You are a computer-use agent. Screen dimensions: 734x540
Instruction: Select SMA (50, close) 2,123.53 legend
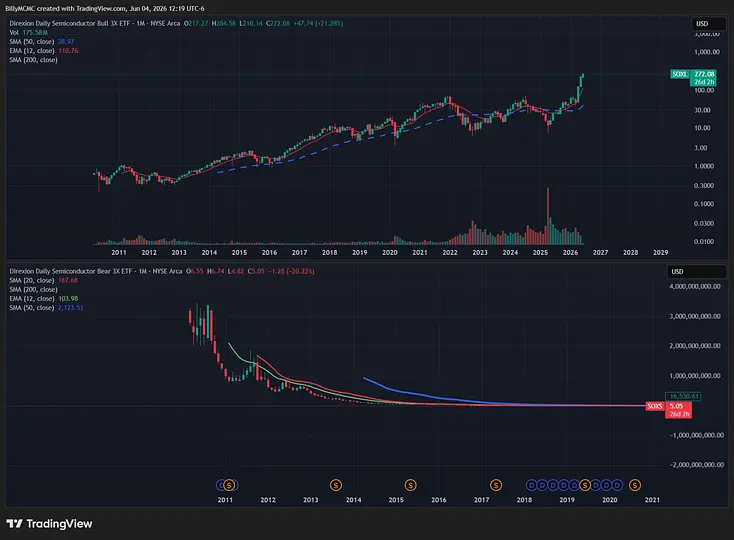click(x=46, y=307)
